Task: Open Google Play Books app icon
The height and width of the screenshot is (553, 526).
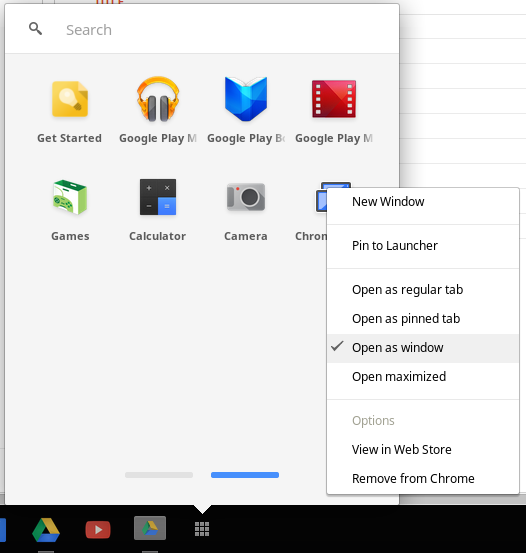Action: tap(246, 99)
